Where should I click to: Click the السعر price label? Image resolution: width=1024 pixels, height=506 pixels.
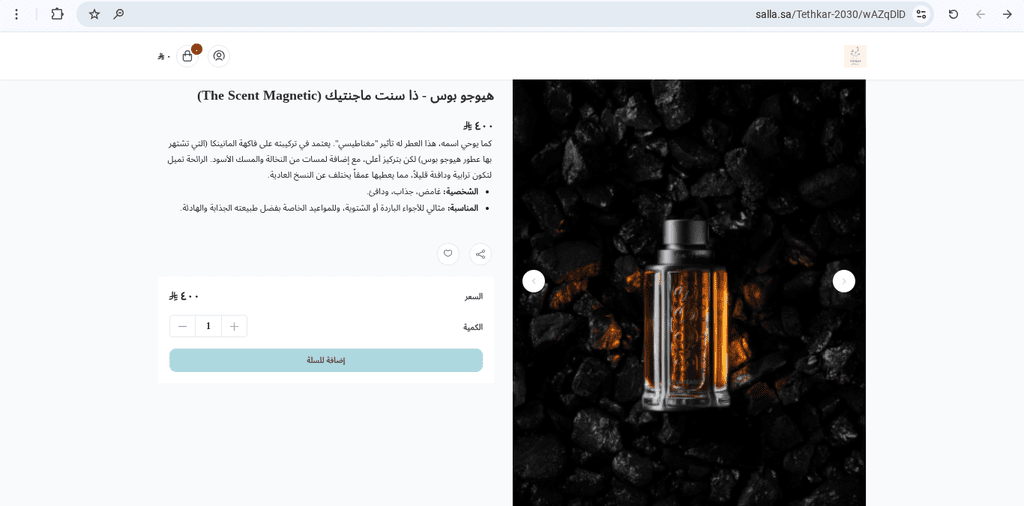pyautogui.click(x=473, y=296)
